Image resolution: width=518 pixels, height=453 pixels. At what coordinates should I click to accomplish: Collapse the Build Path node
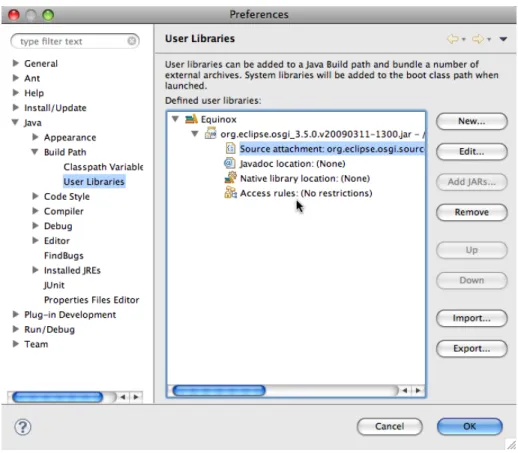(x=35, y=152)
